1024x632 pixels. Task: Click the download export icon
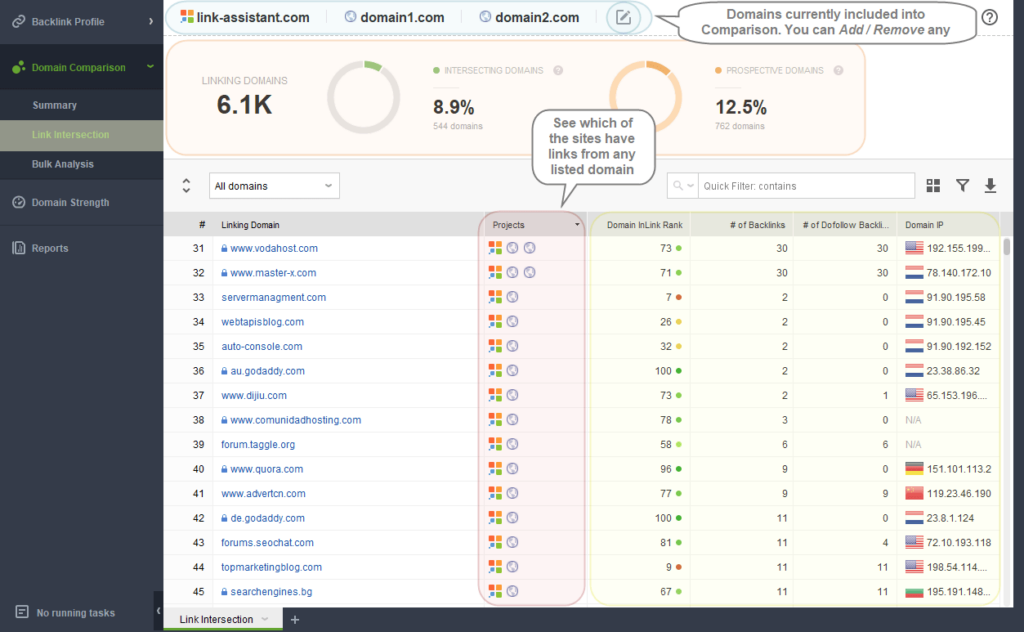(x=990, y=185)
